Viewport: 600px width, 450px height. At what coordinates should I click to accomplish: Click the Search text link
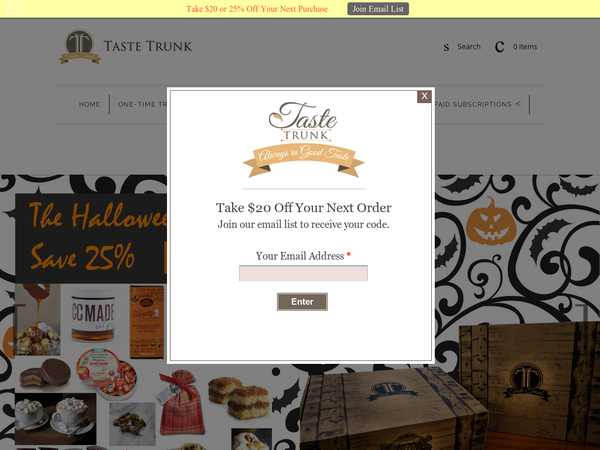[x=469, y=47]
